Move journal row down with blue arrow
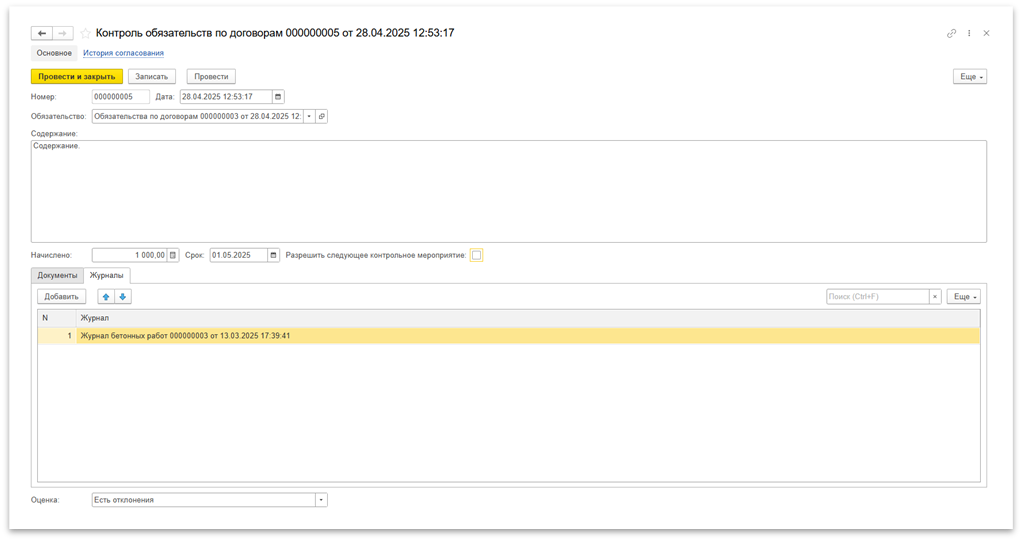 [123, 297]
